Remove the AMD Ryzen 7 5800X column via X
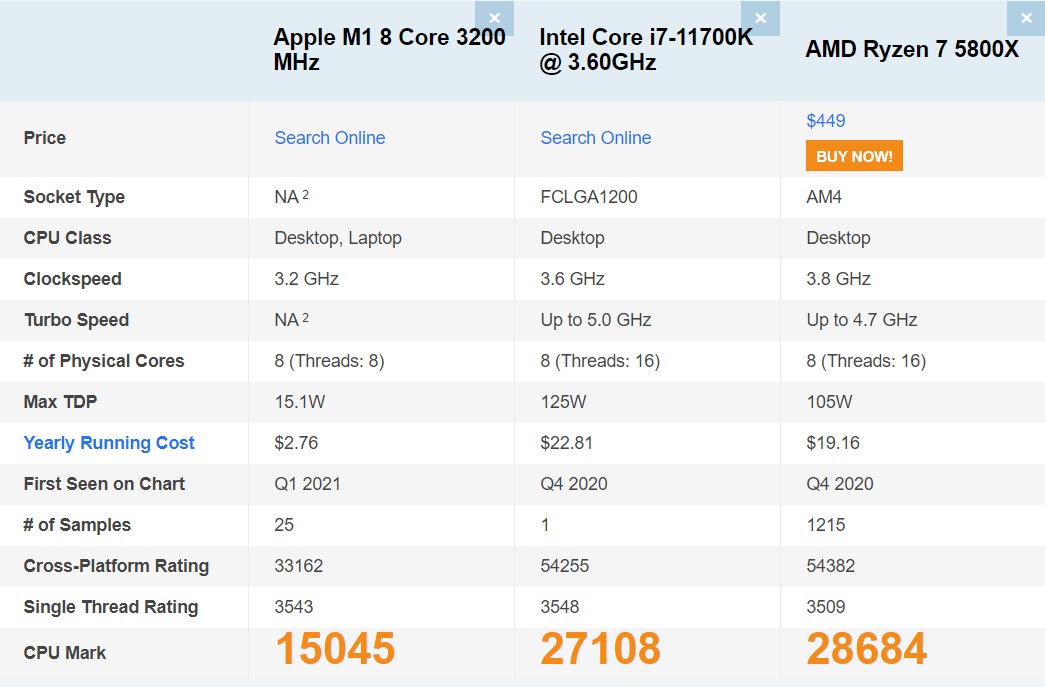Screen dimensions: 1045x687 pos(1026,18)
